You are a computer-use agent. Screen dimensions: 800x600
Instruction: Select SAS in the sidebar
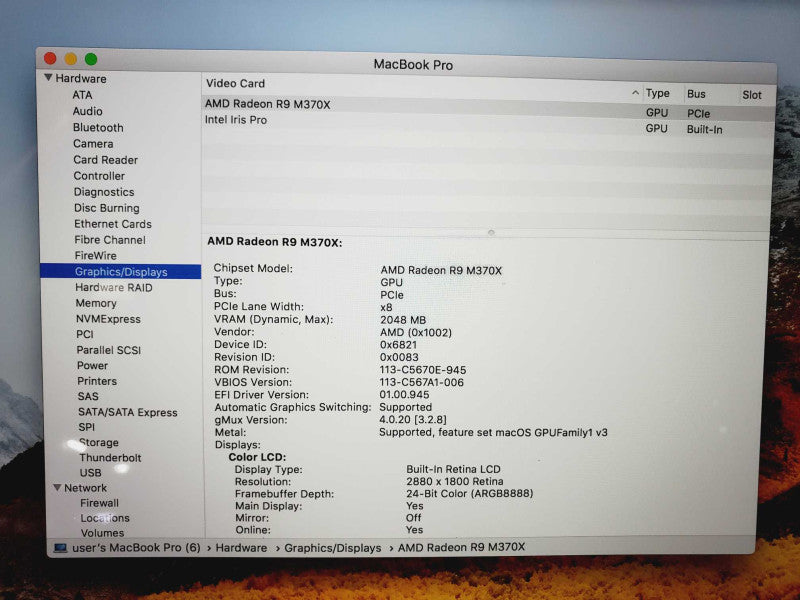[x=88, y=396]
